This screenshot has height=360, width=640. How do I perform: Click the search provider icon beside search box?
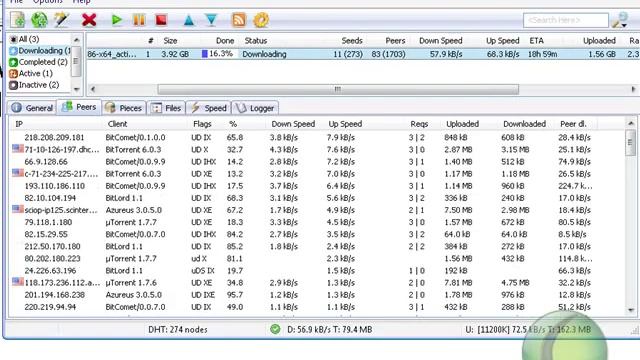point(620,20)
